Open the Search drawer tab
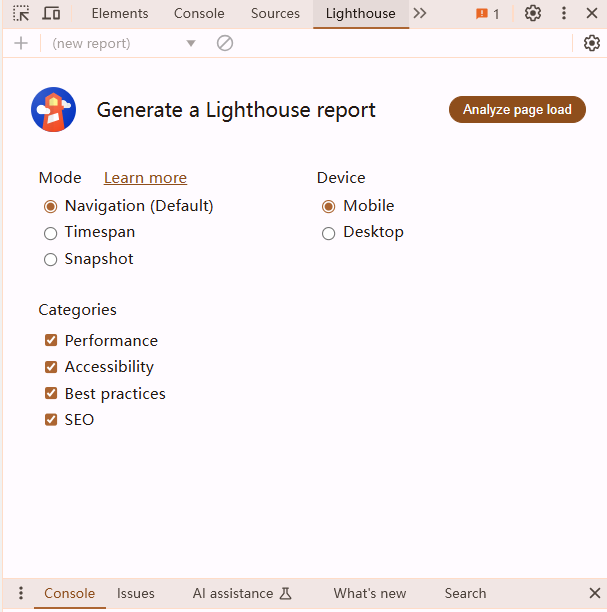 tap(465, 594)
